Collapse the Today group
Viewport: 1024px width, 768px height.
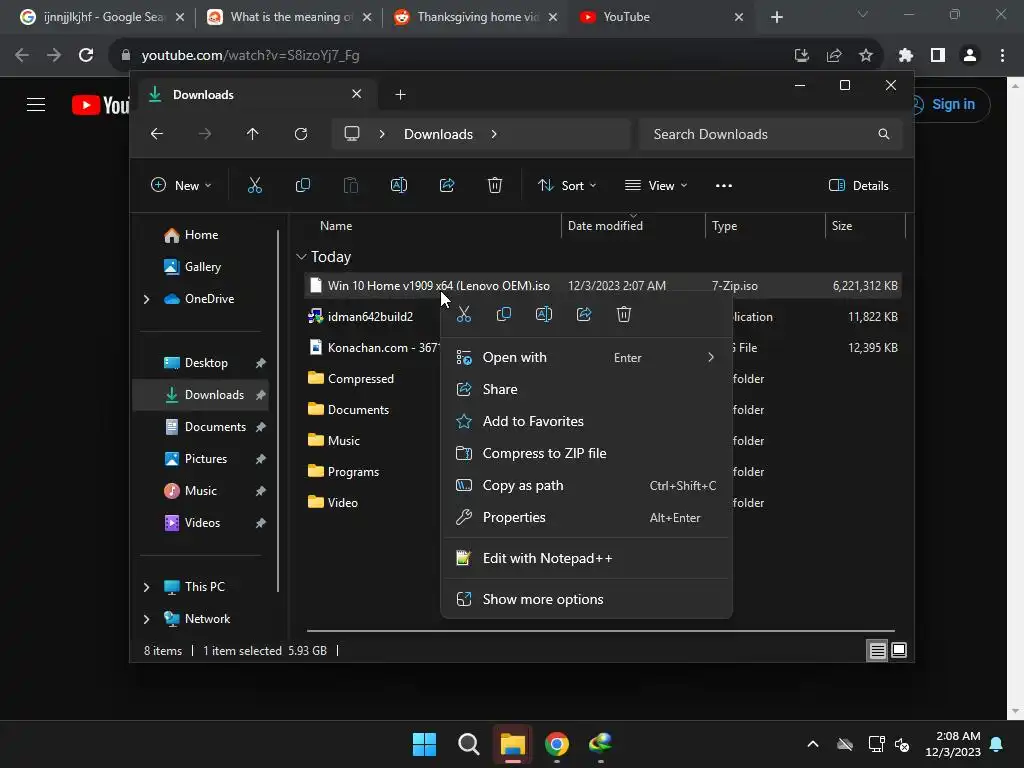tap(301, 257)
